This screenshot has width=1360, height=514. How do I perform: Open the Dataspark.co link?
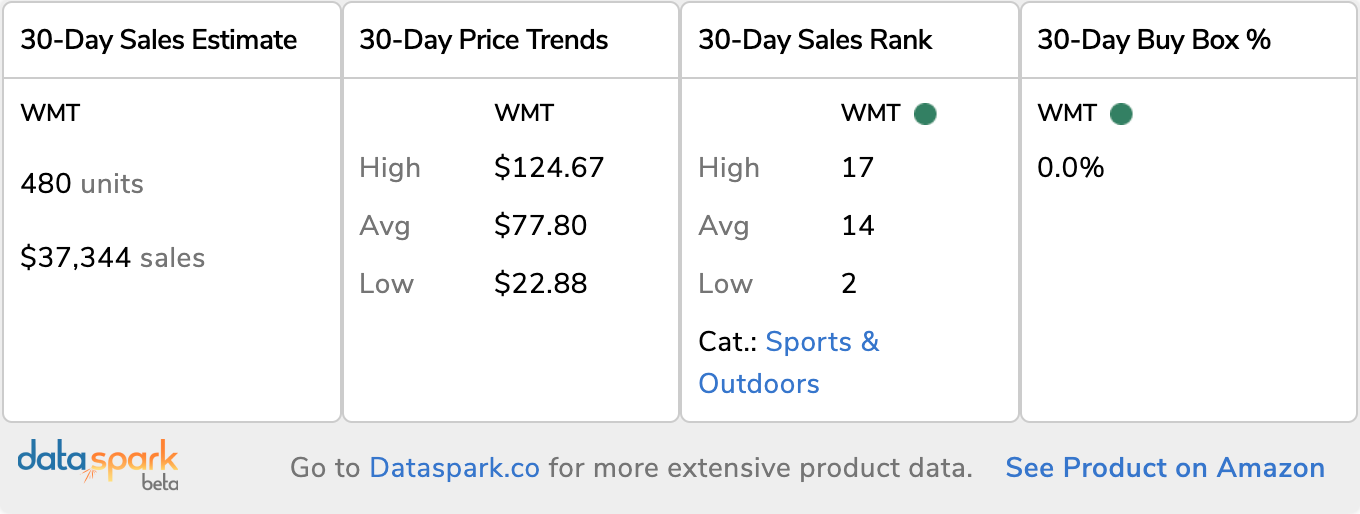point(455,468)
